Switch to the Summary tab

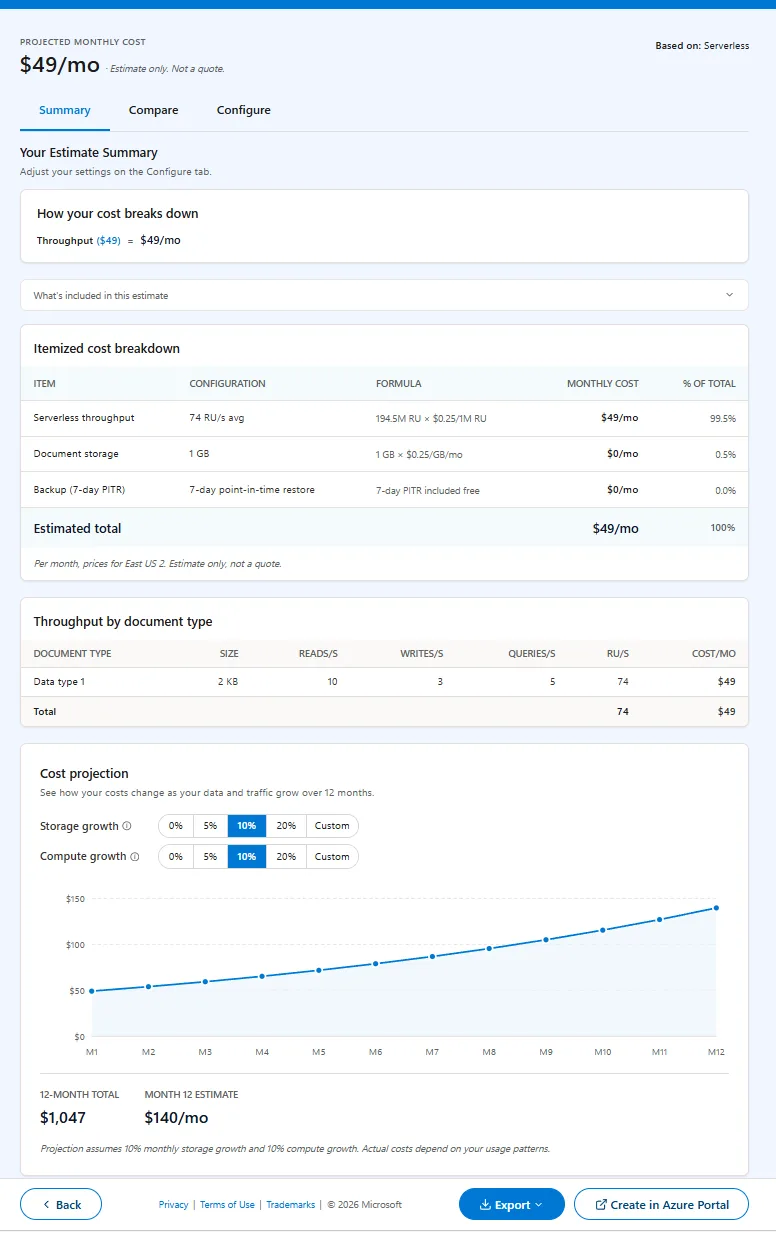tap(65, 110)
